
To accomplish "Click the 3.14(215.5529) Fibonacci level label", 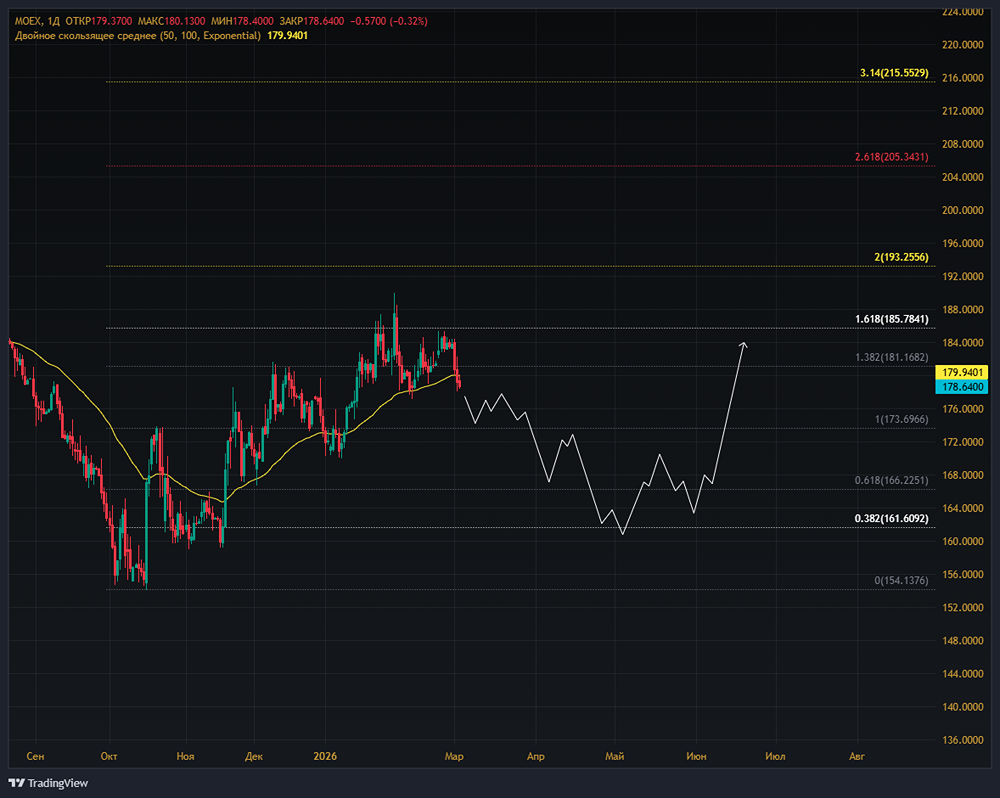I will (894, 73).
